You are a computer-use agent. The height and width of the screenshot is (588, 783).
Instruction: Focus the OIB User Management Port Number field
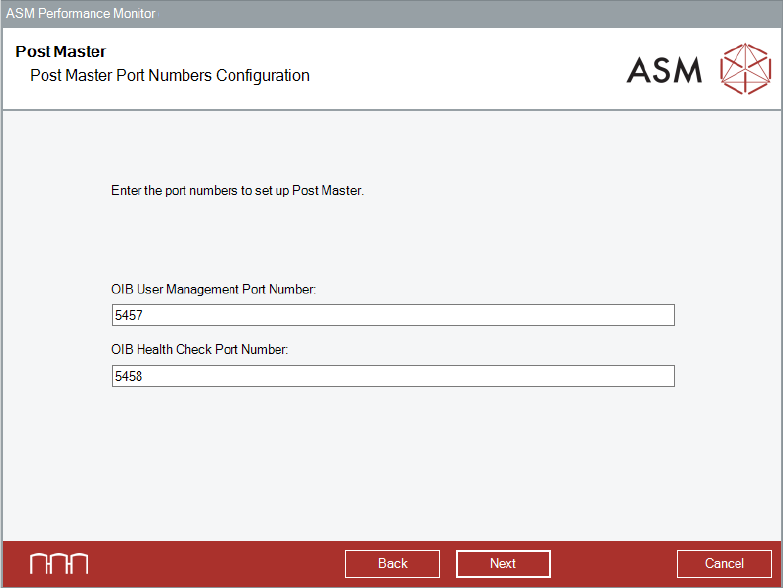(x=393, y=316)
